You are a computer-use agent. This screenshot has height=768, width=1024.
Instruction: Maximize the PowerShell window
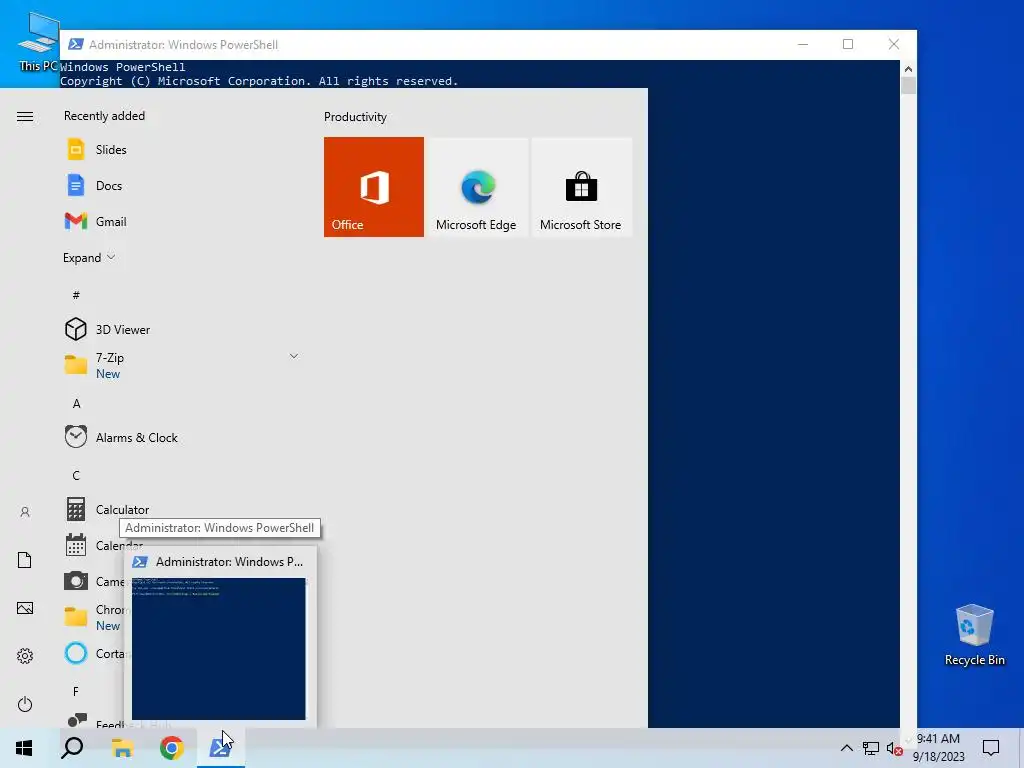point(848,44)
